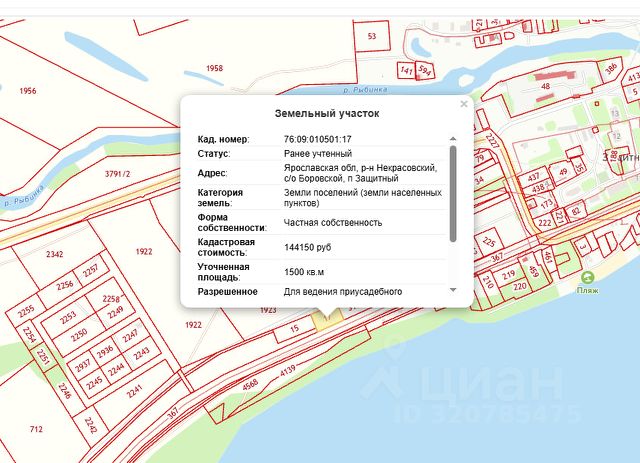Select parcel 49 on the map

pyautogui.click(x=563, y=172)
